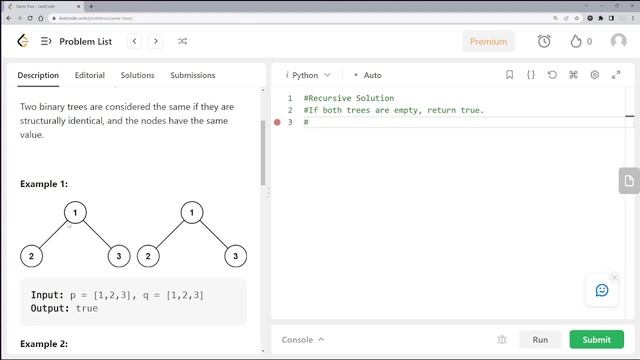
Task: Toggle breakpoint on line 3
Action: pyautogui.click(x=277, y=122)
